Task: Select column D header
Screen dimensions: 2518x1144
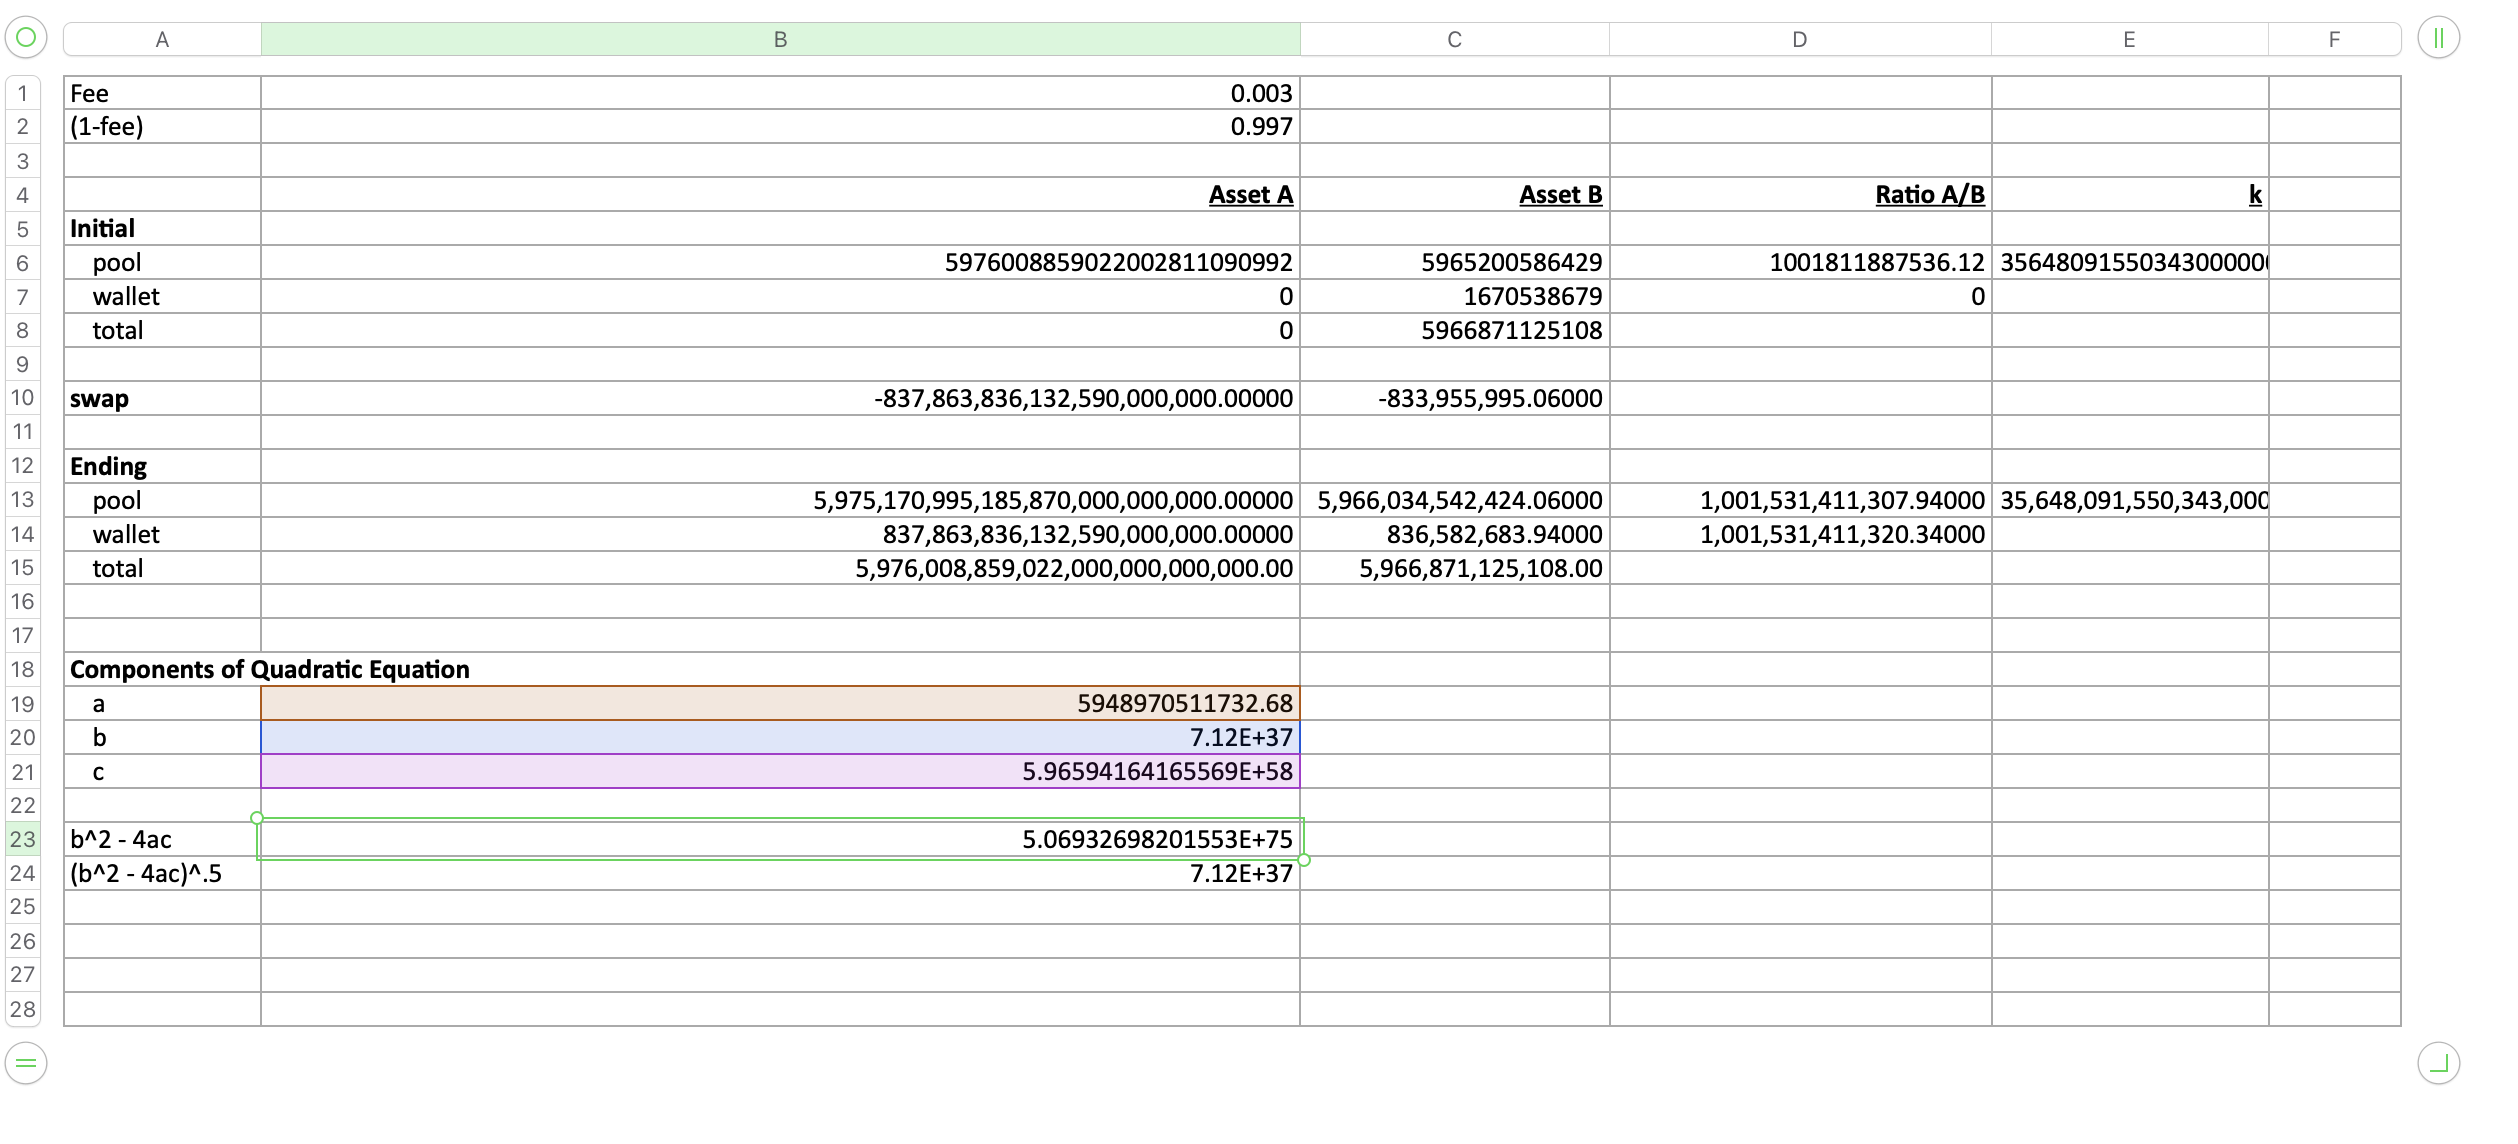Action: tap(1799, 40)
